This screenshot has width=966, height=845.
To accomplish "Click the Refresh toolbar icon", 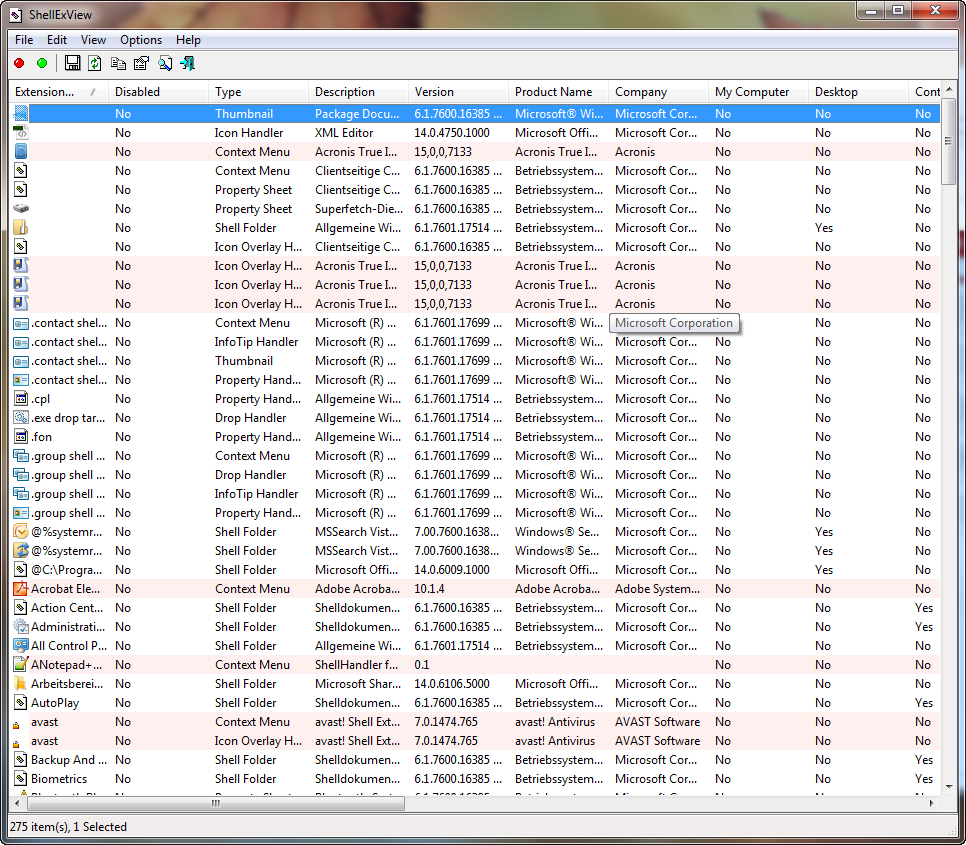I will coord(95,63).
